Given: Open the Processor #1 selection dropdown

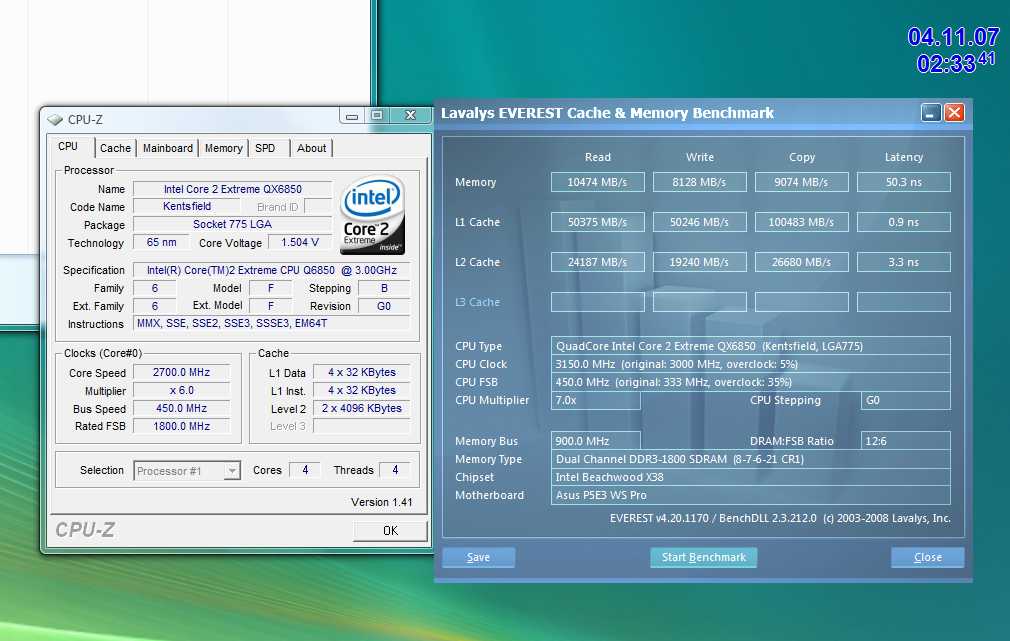Looking at the screenshot, I should pos(187,471).
